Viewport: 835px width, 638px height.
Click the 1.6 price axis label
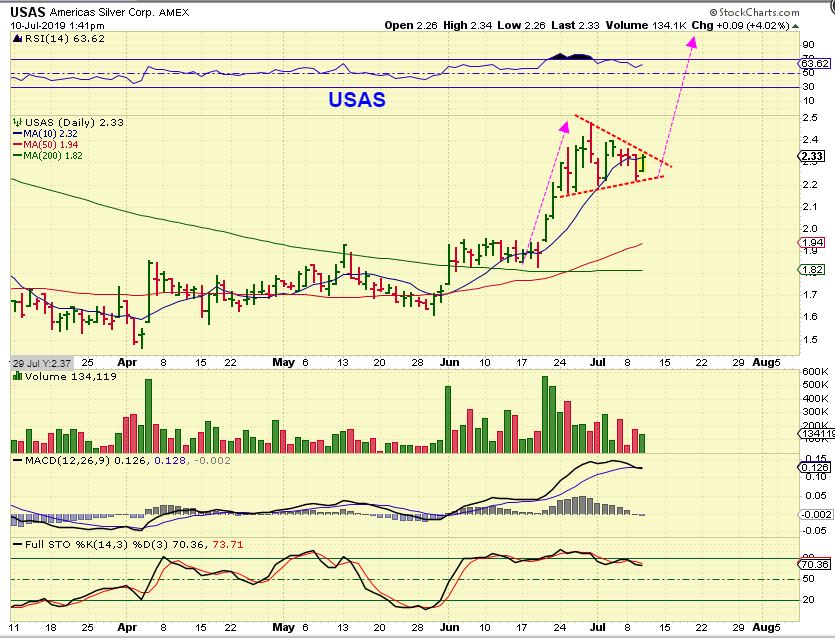tap(811, 317)
